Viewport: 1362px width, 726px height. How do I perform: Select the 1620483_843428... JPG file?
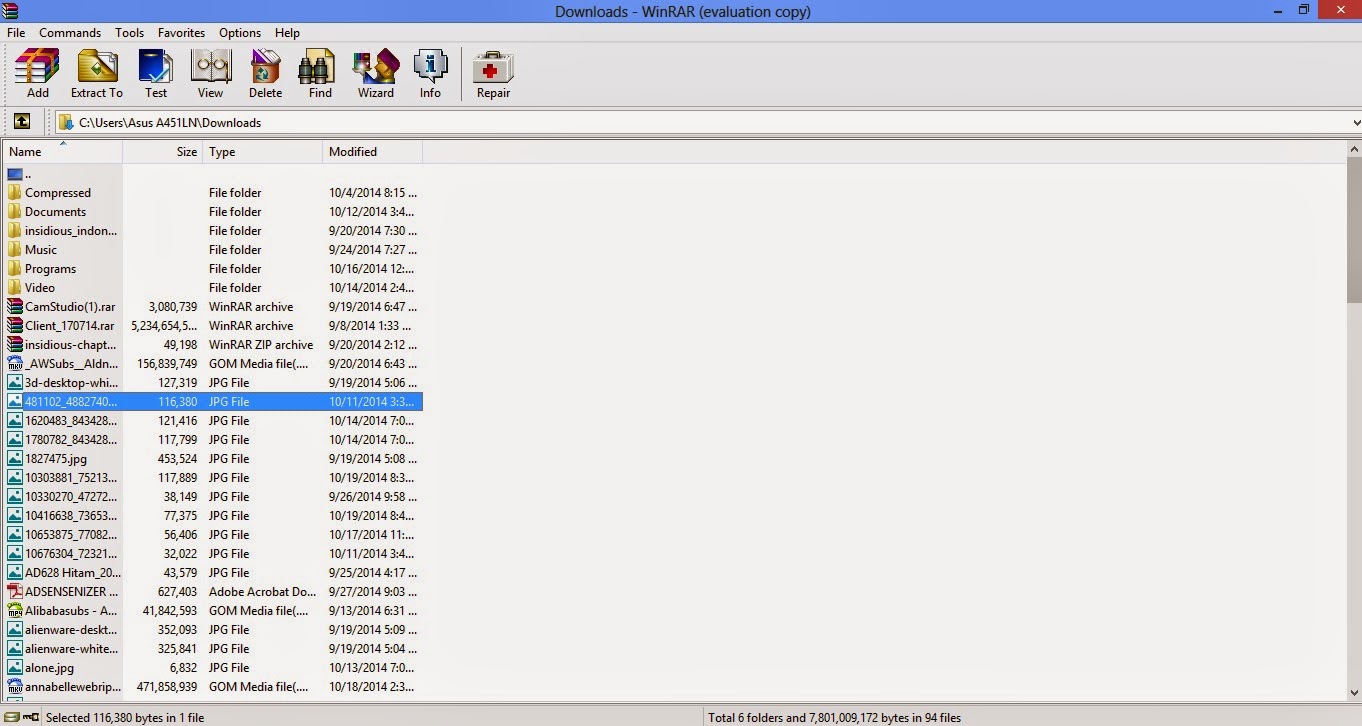tap(213, 421)
